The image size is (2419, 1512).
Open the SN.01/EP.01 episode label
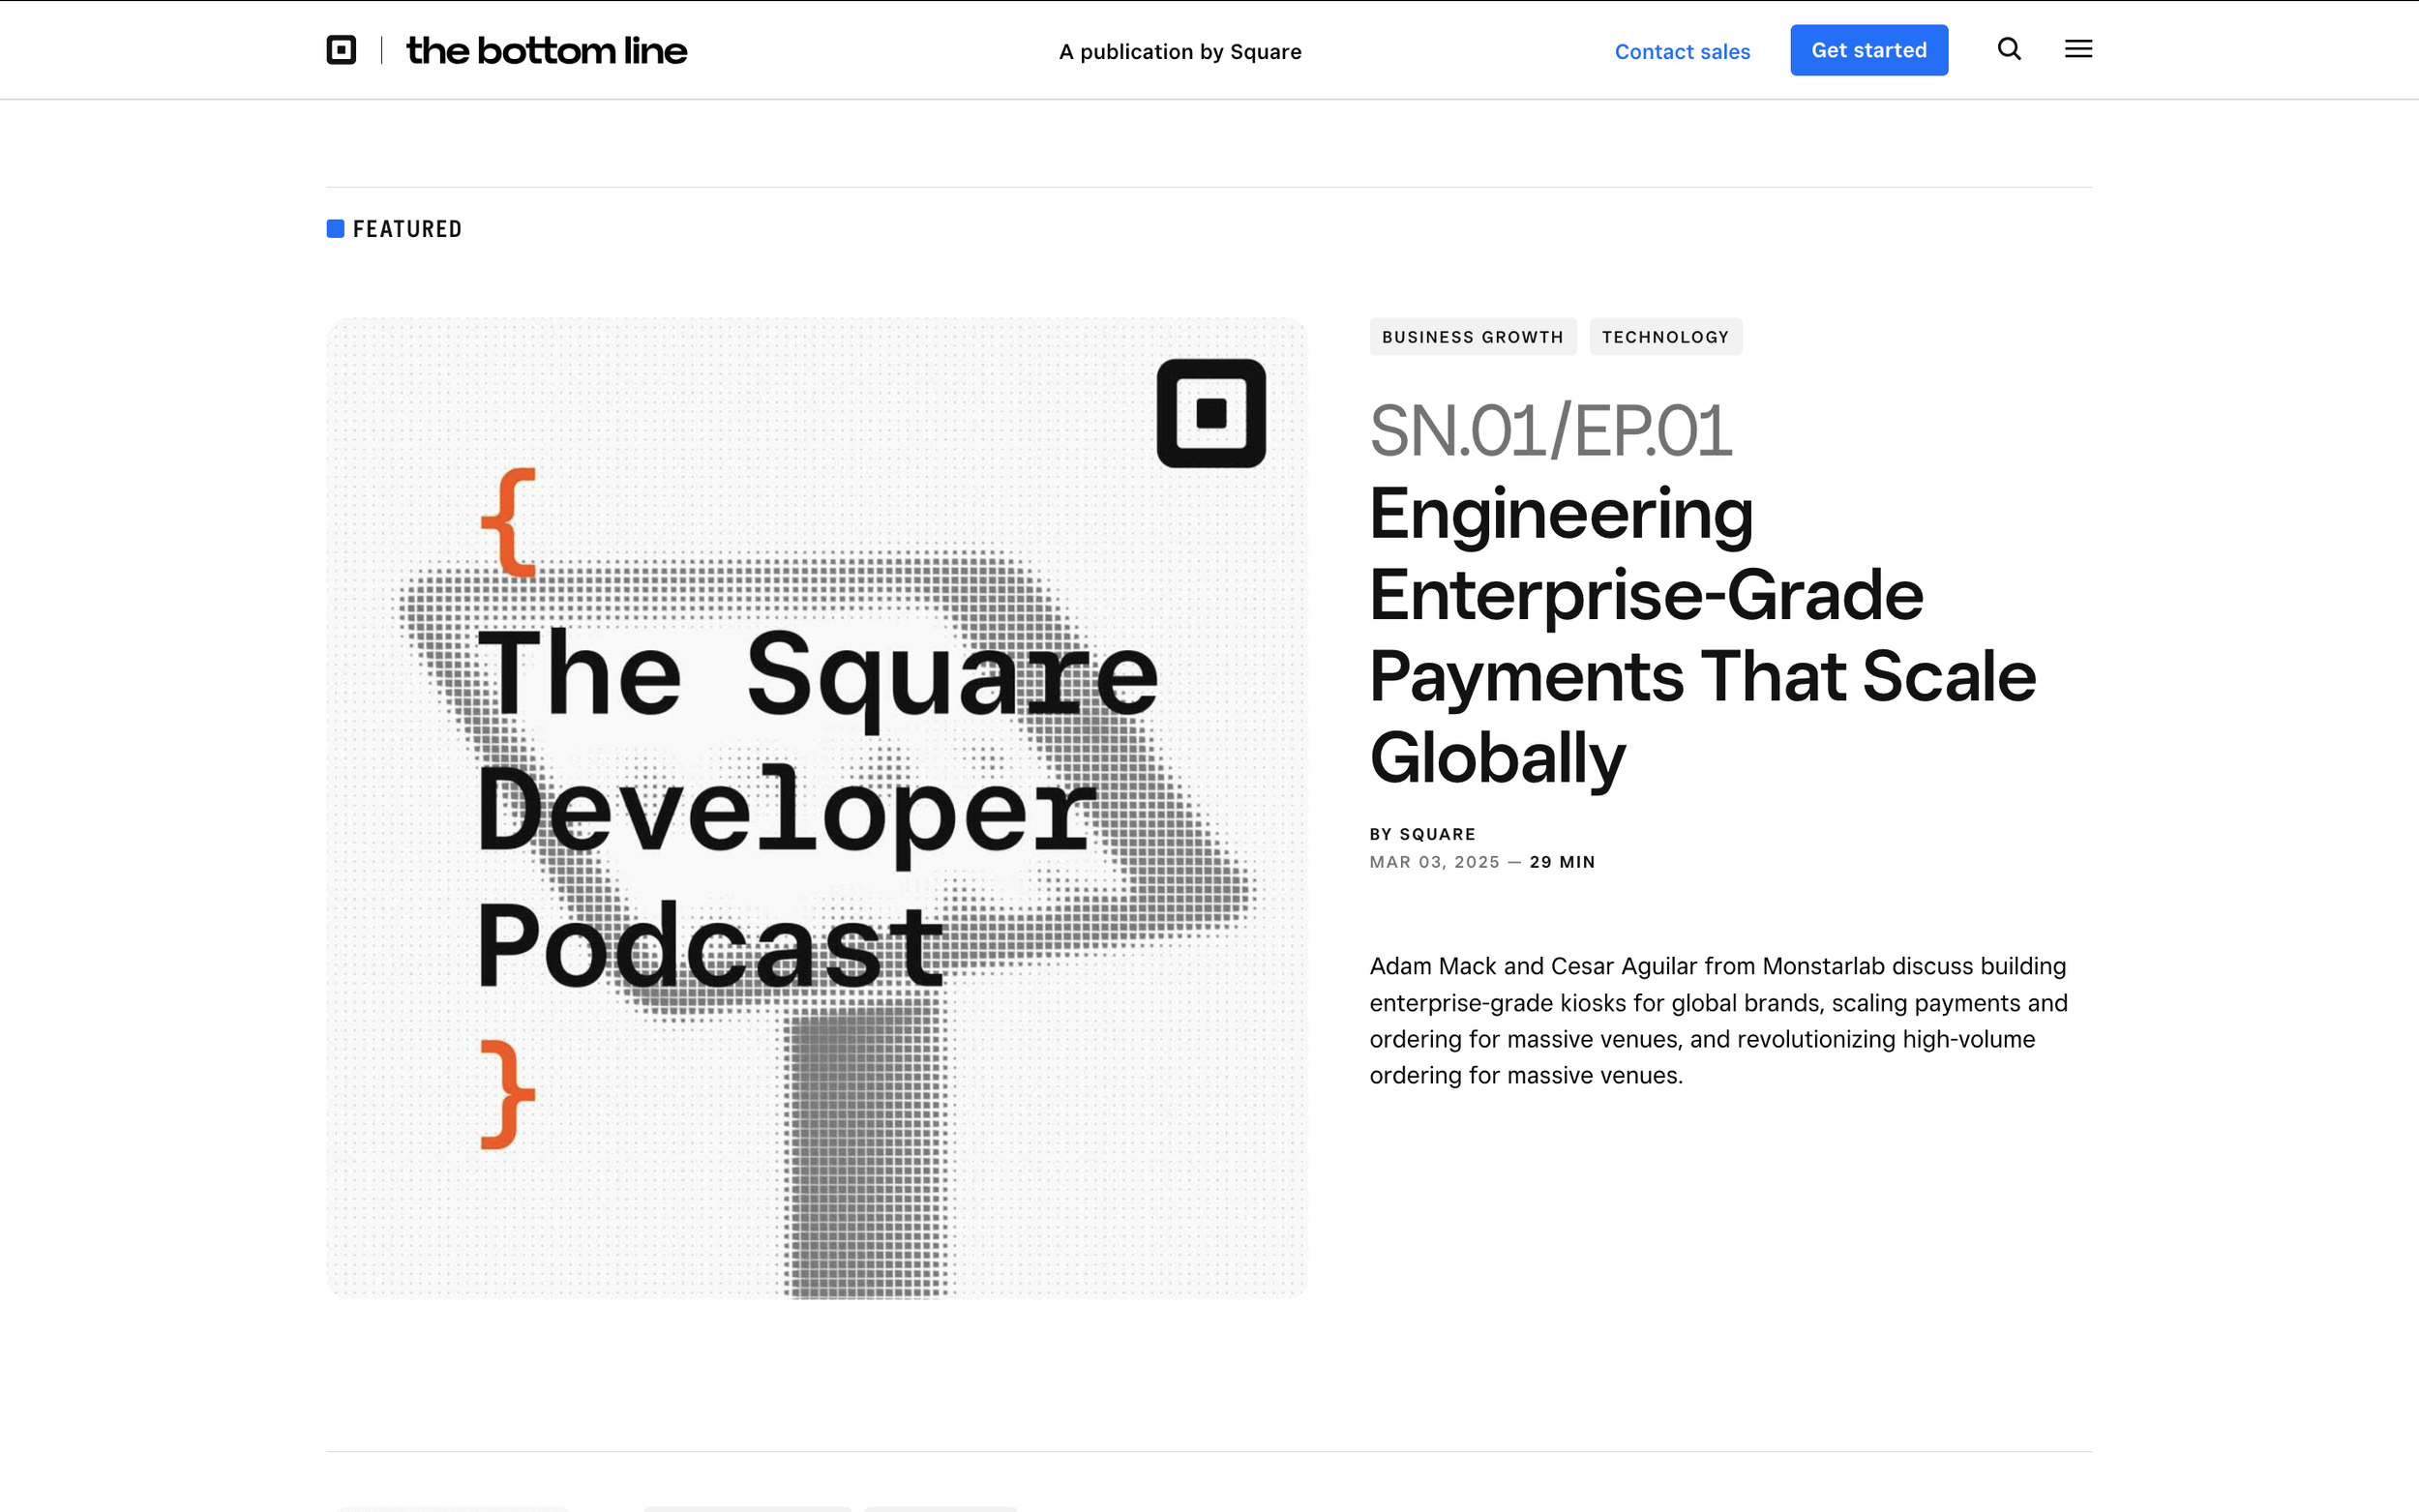tap(1550, 432)
